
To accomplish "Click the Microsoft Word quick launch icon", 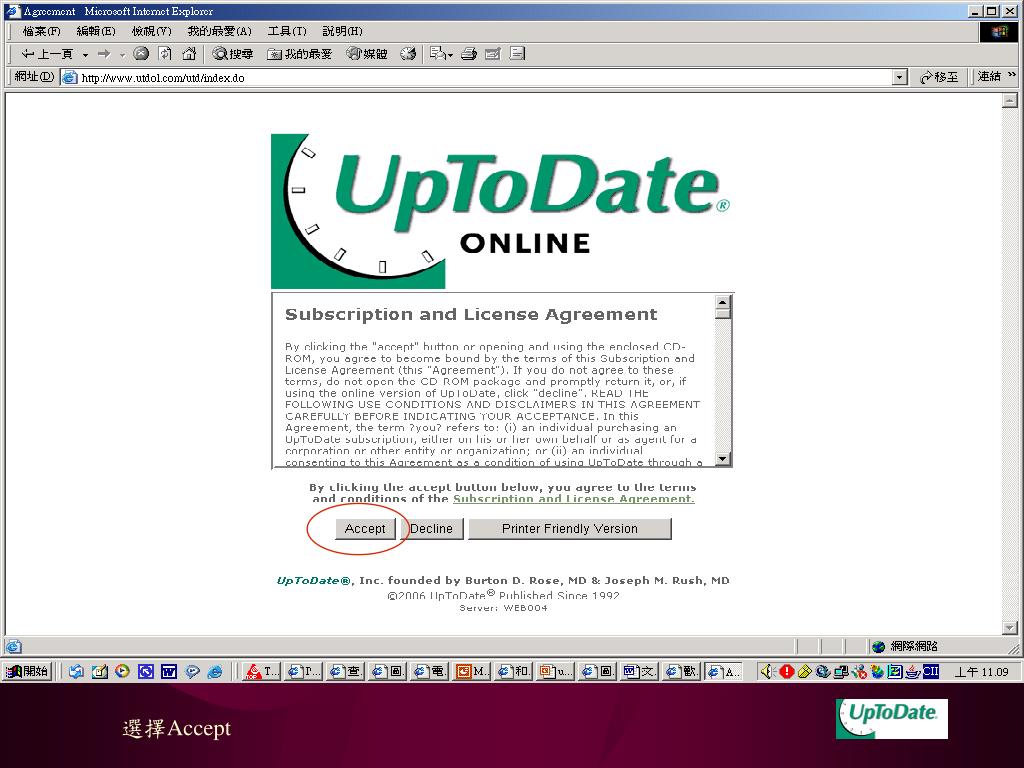I will pyautogui.click(x=169, y=671).
